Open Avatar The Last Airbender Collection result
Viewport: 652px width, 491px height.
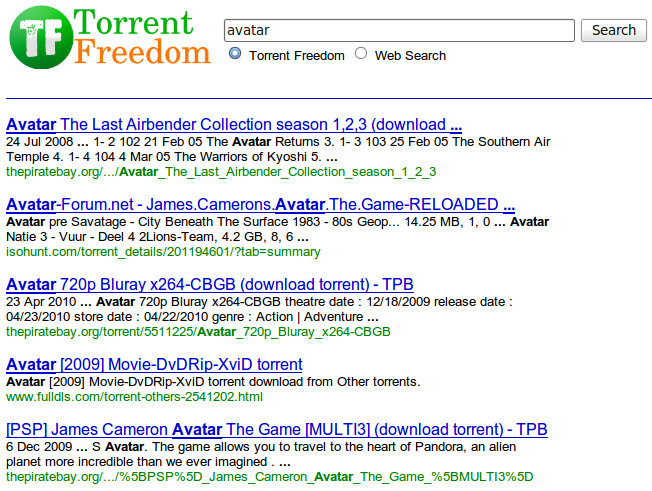coord(234,125)
